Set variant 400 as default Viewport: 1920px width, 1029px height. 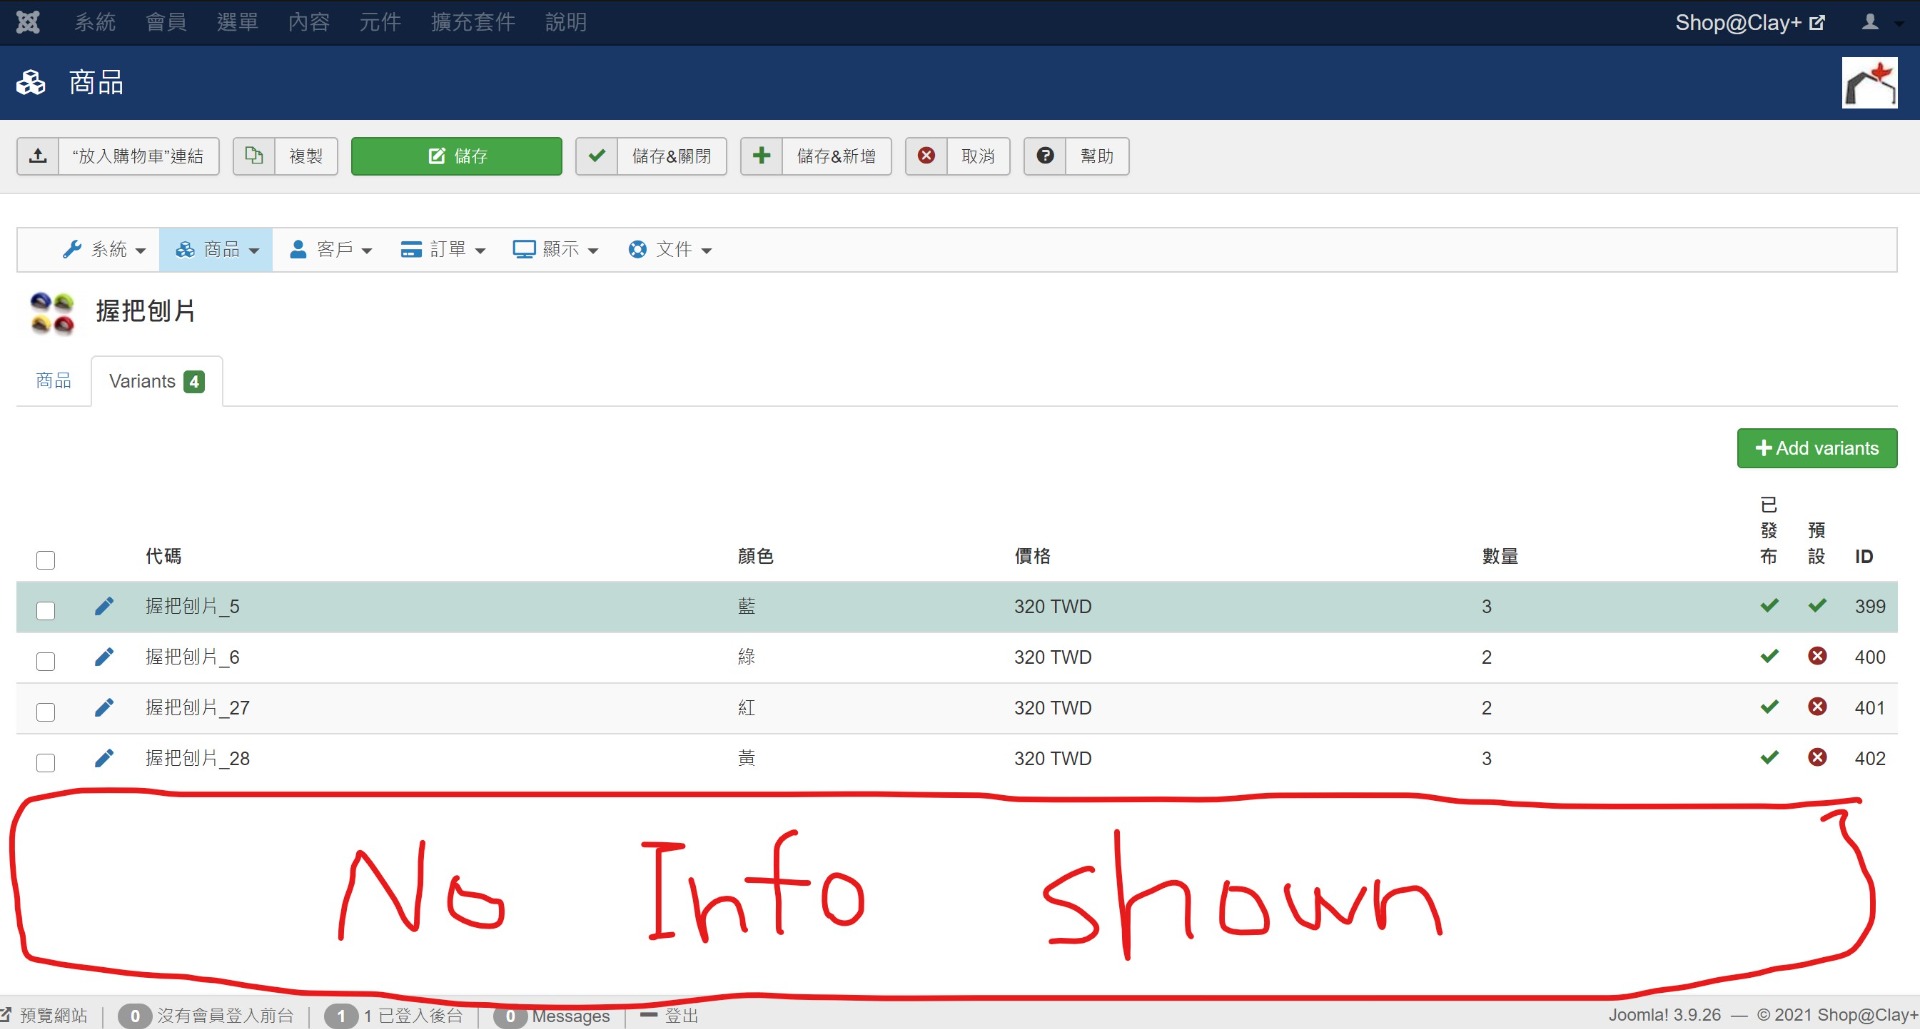[1817, 656]
